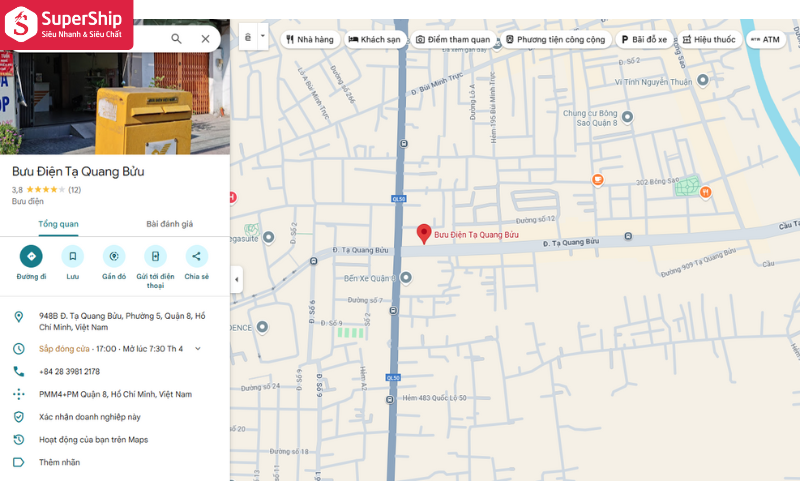This screenshot has height=500, width=800.
Task: Click the address 948B Đ. Tạ Quang Bửu row
Action: 115,321
